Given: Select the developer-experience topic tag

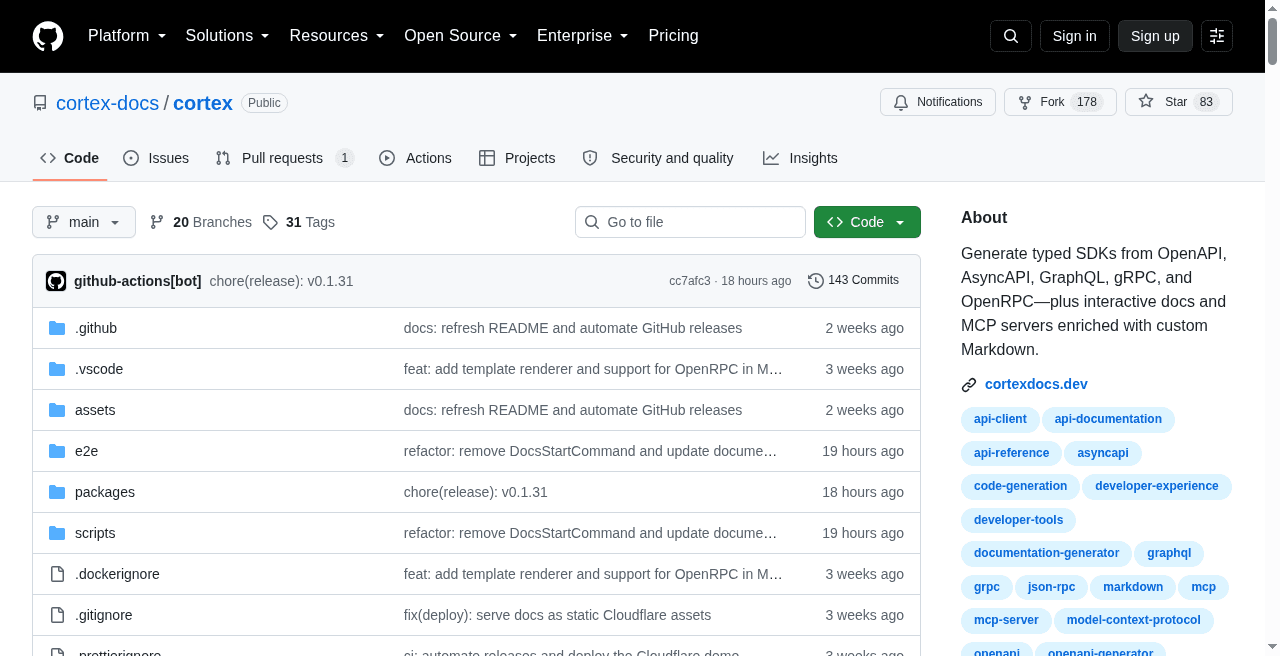Looking at the screenshot, I should click(1157, 486).
